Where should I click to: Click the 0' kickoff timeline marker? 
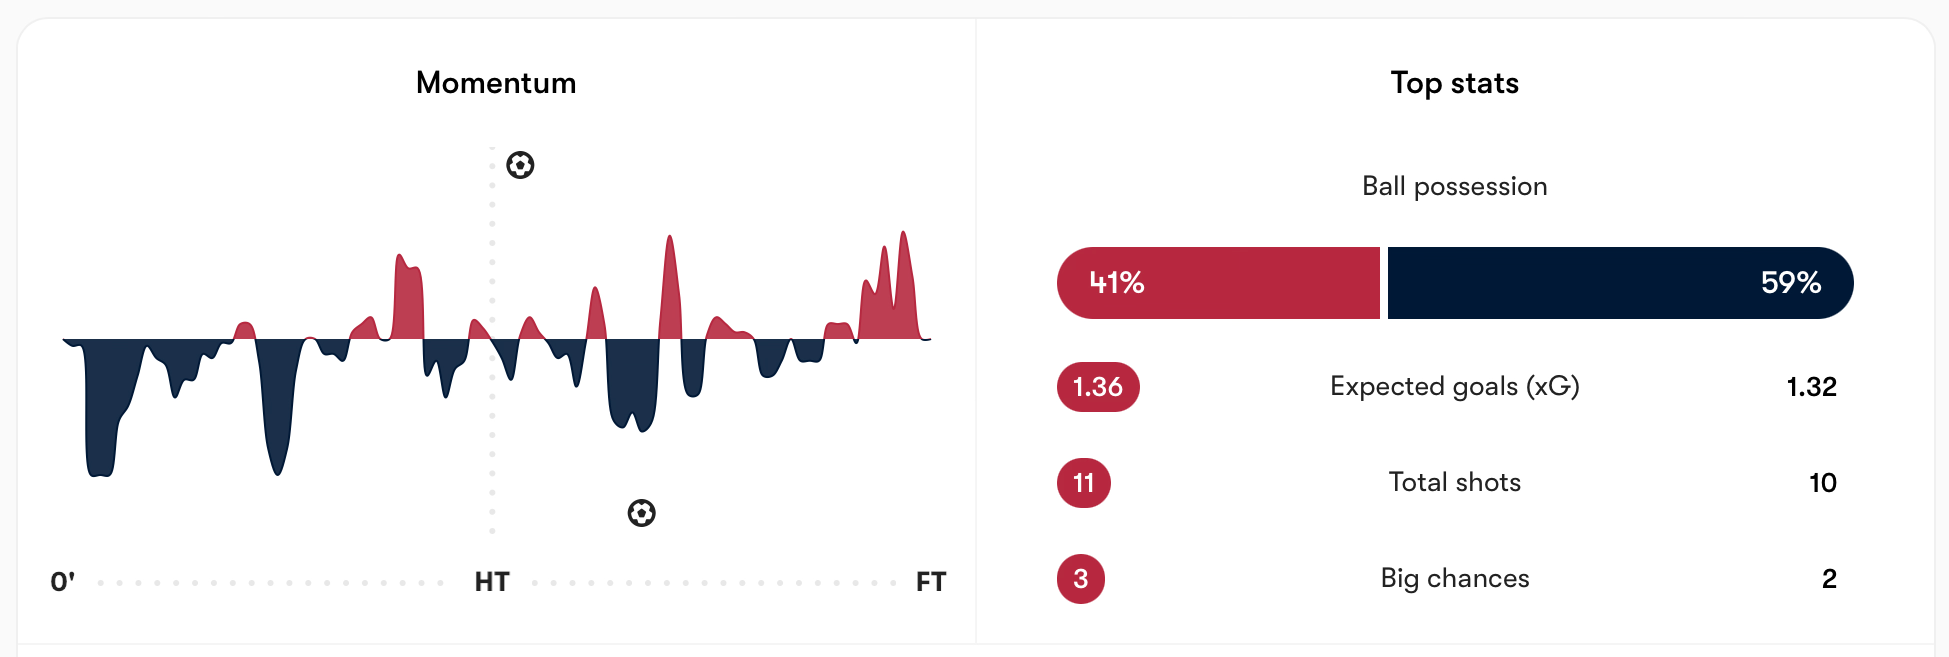pyautogui.click(x=63, y=582)
